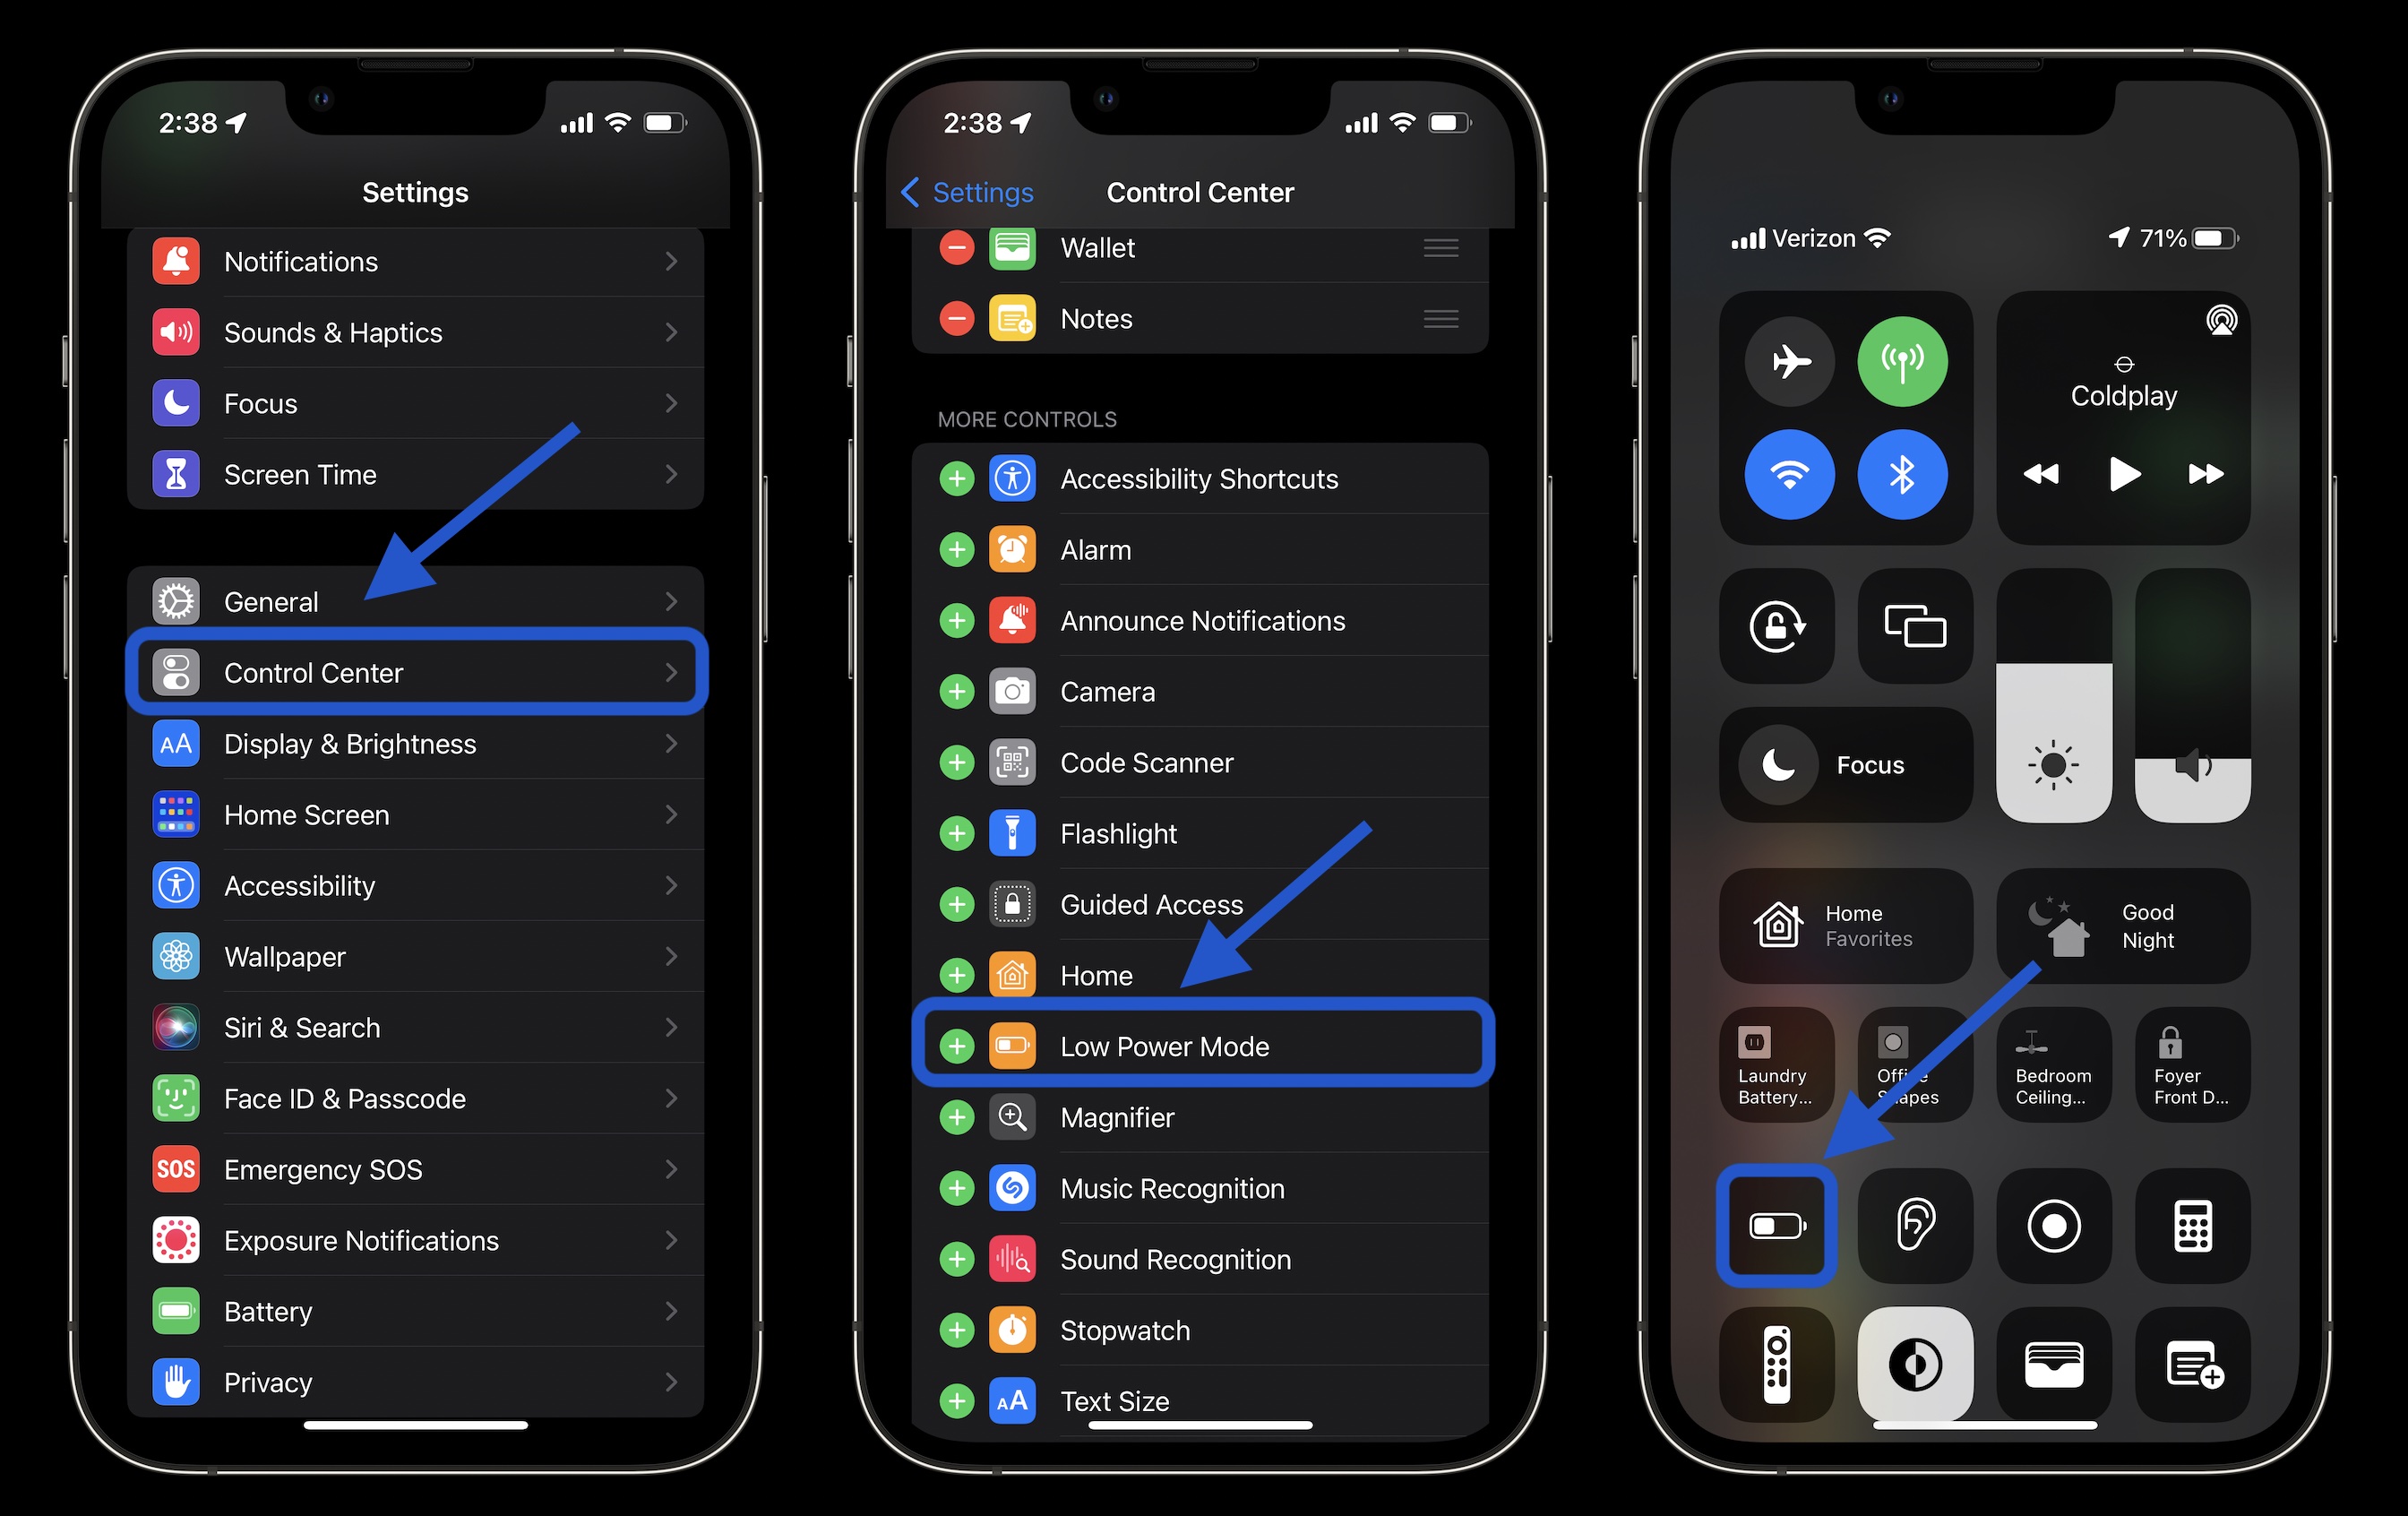Toggle Wi-Fi in Control Center
The width and height of the screenshot is (2408, 1516).
1788,471
